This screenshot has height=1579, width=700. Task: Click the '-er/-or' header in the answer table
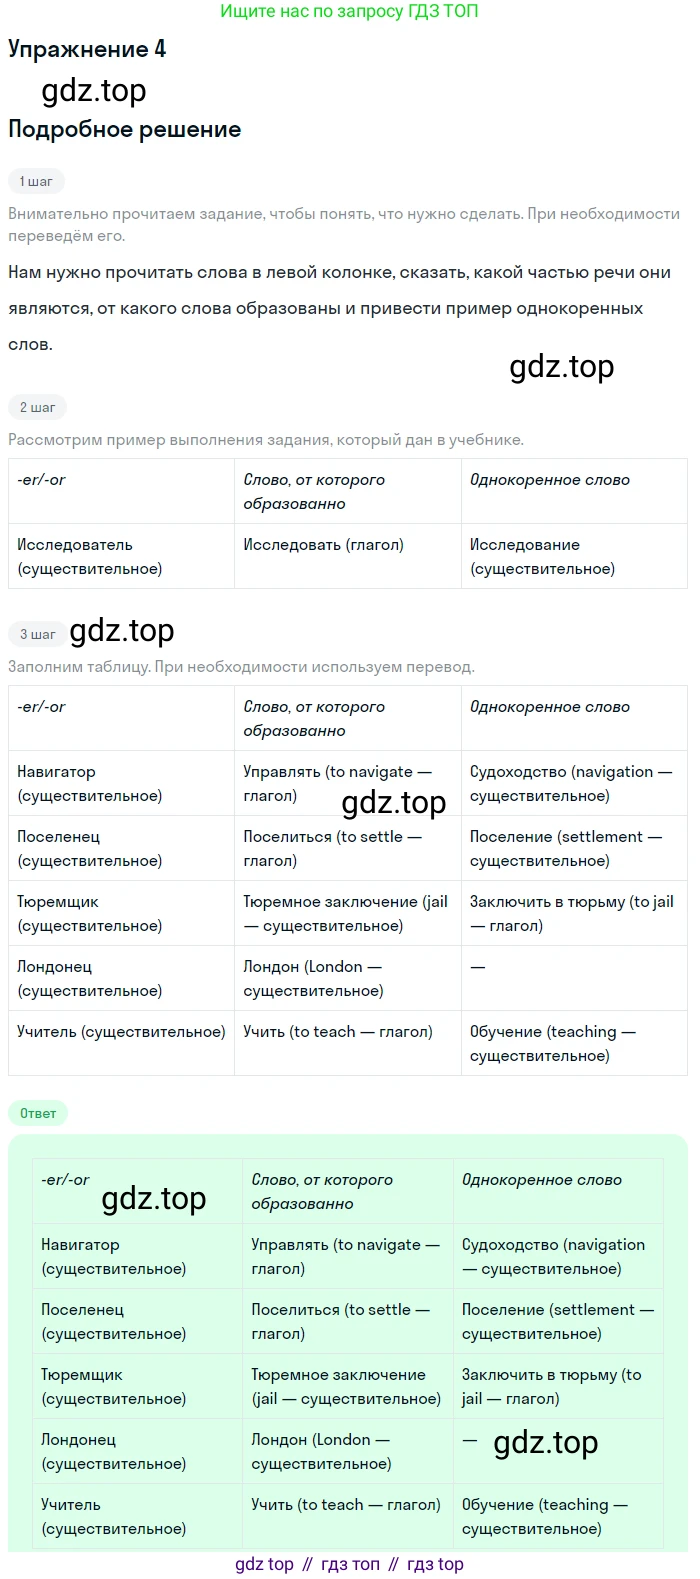click(66, 1180)
